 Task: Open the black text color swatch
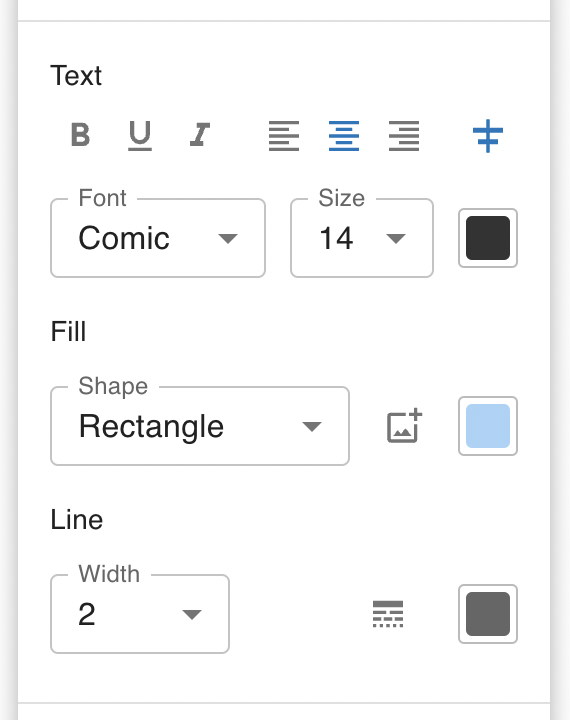pos(488,238)
